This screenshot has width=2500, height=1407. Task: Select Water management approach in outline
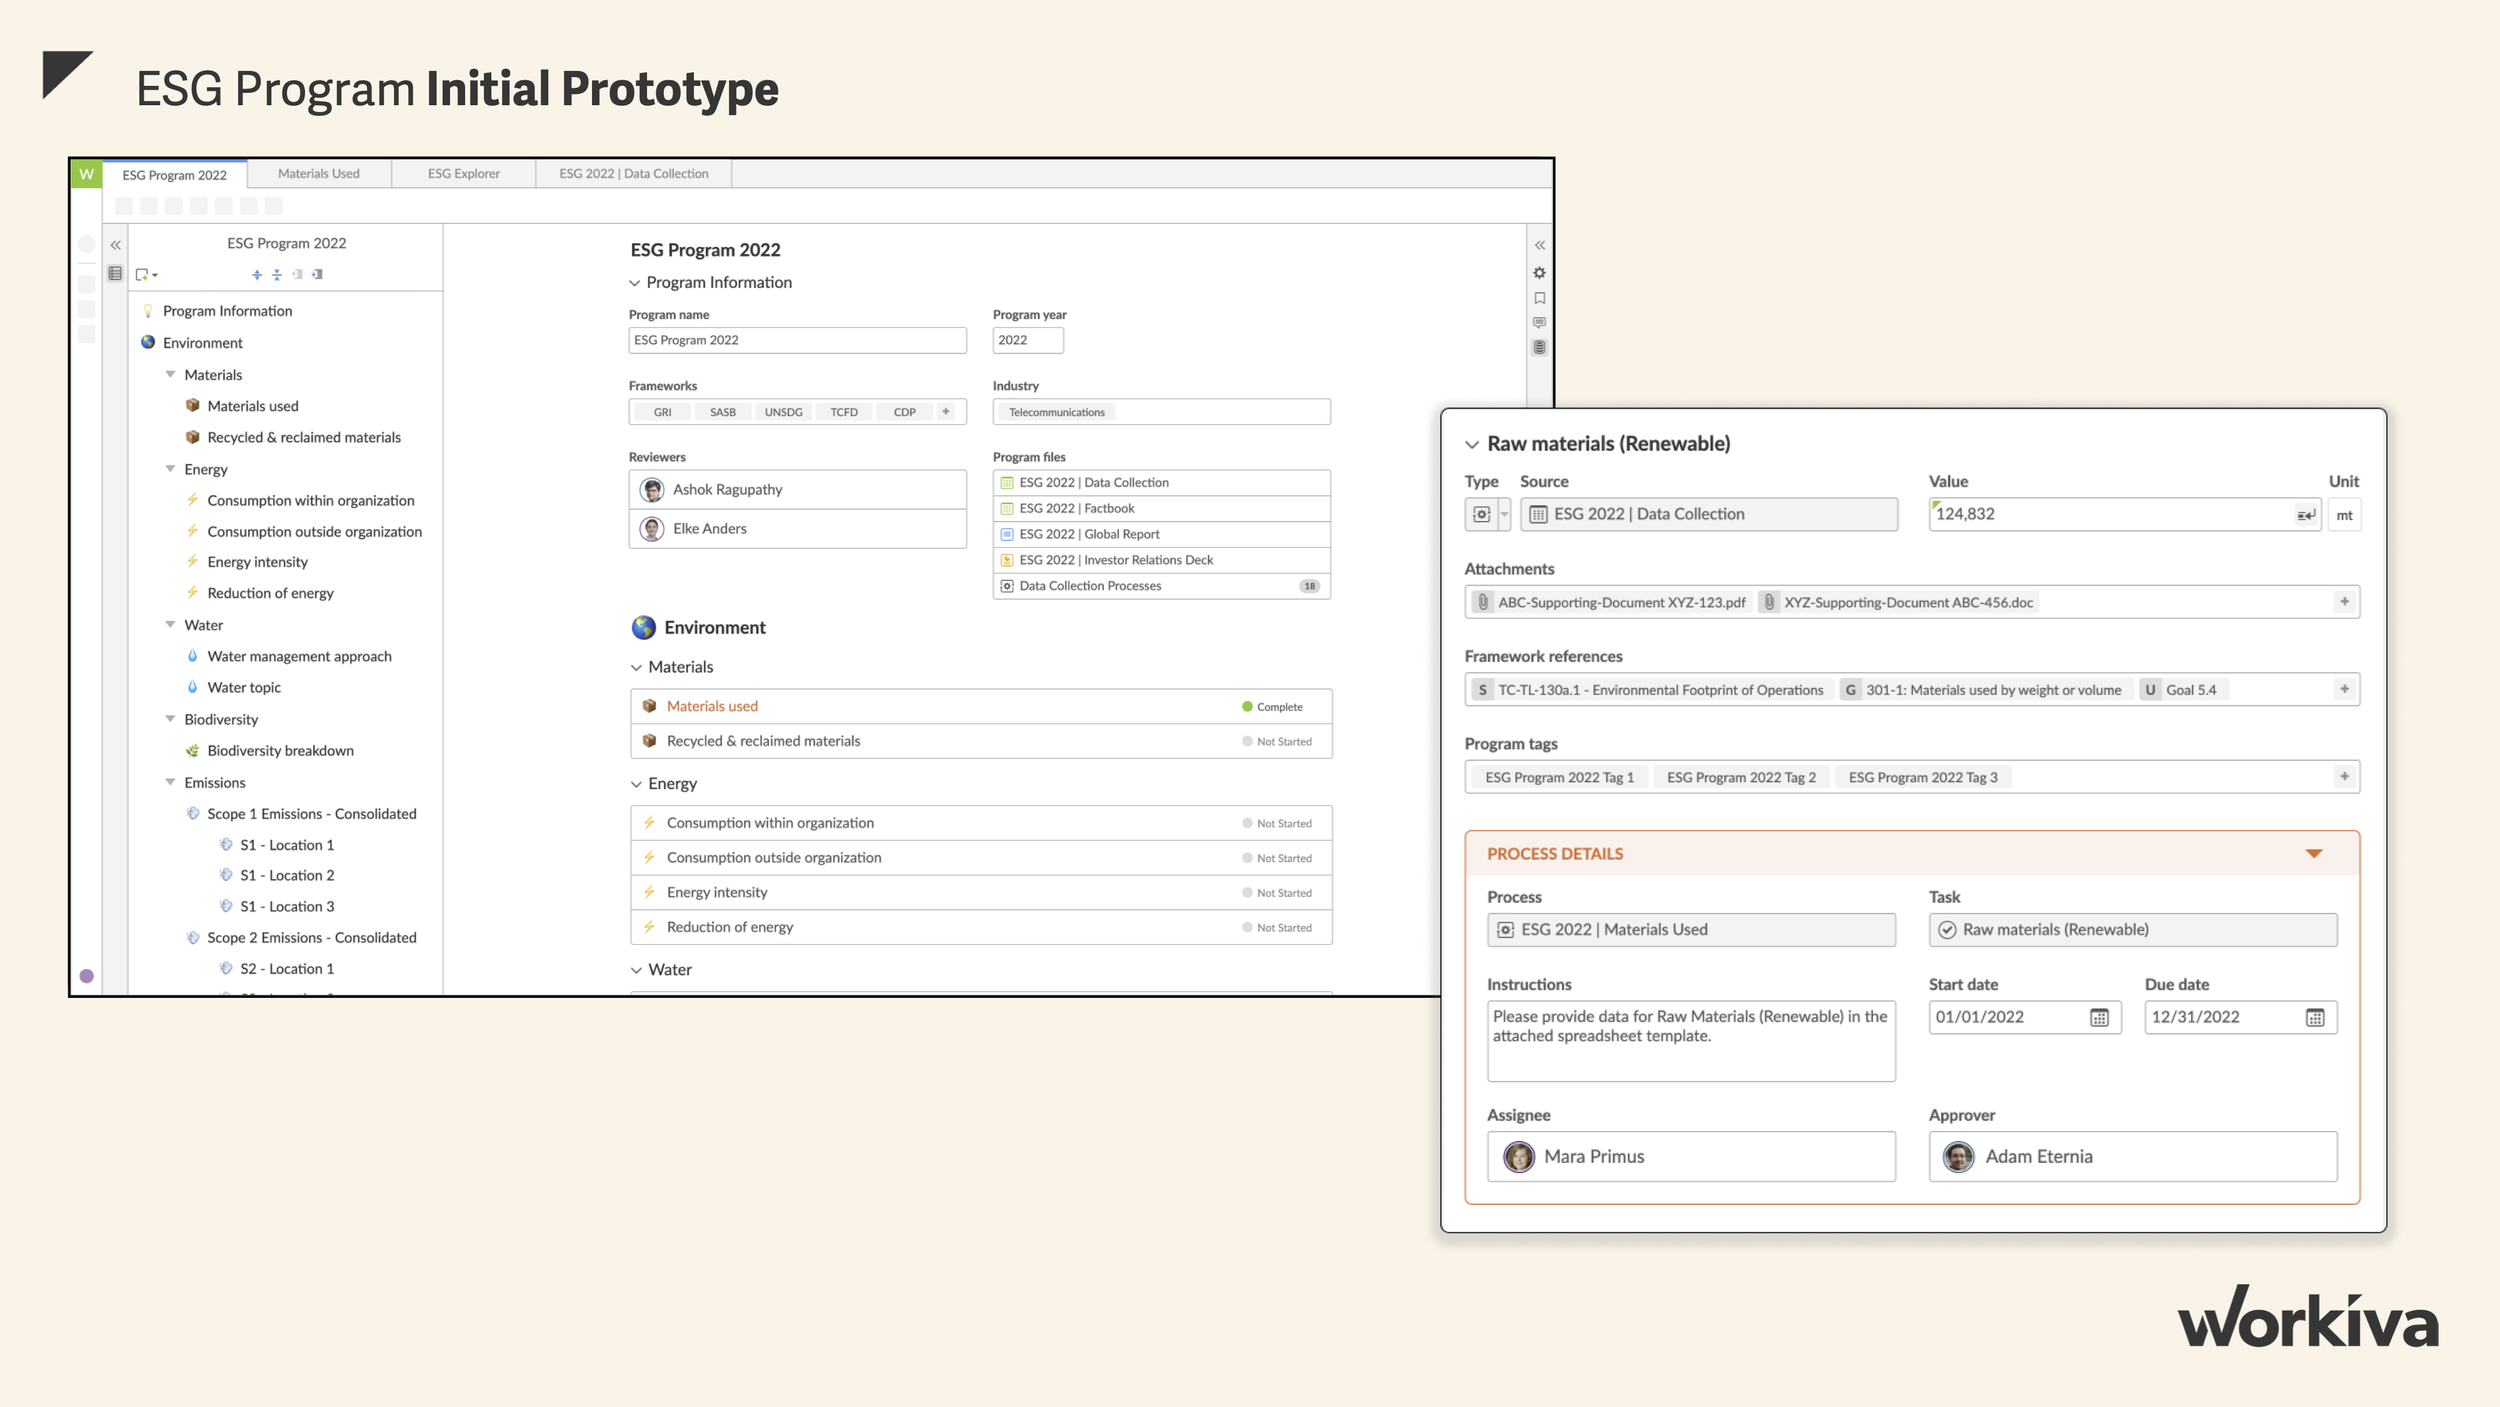[299, 656]
